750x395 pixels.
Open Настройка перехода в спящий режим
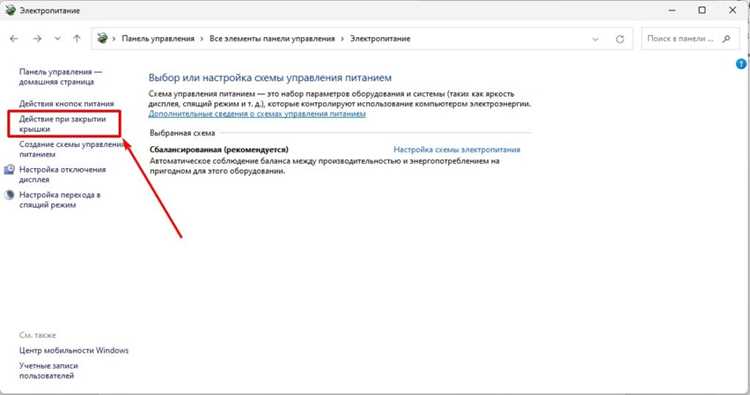point(60,200)
